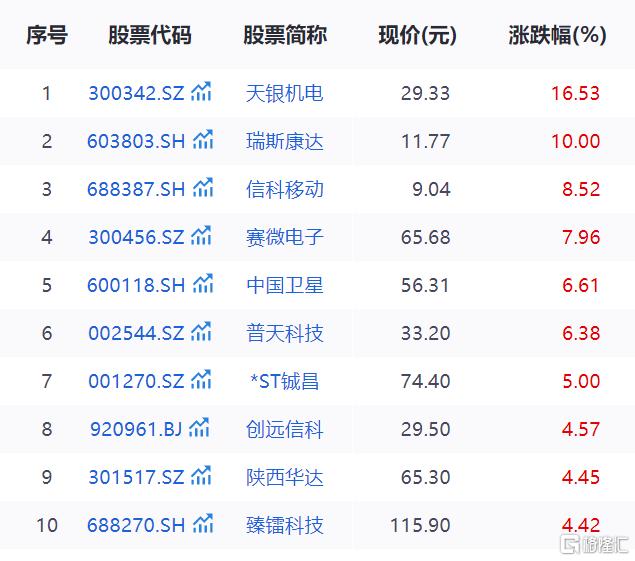Open stock name 天银机电
The image size is (635, 561).
[x=285, y=94]
